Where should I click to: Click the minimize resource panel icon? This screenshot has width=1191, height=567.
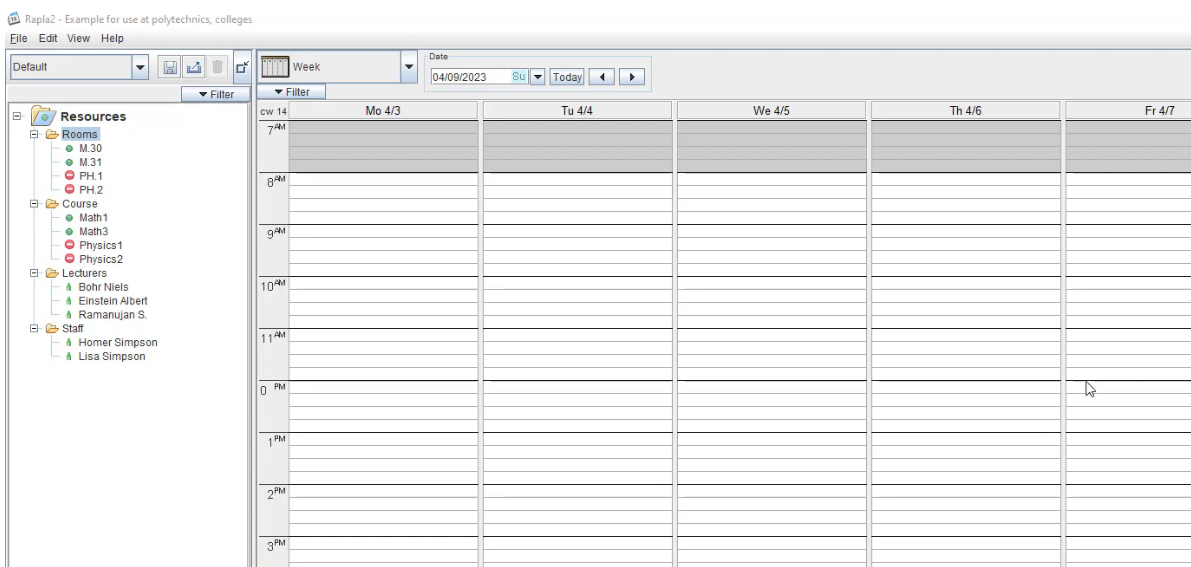coord(242,67)
